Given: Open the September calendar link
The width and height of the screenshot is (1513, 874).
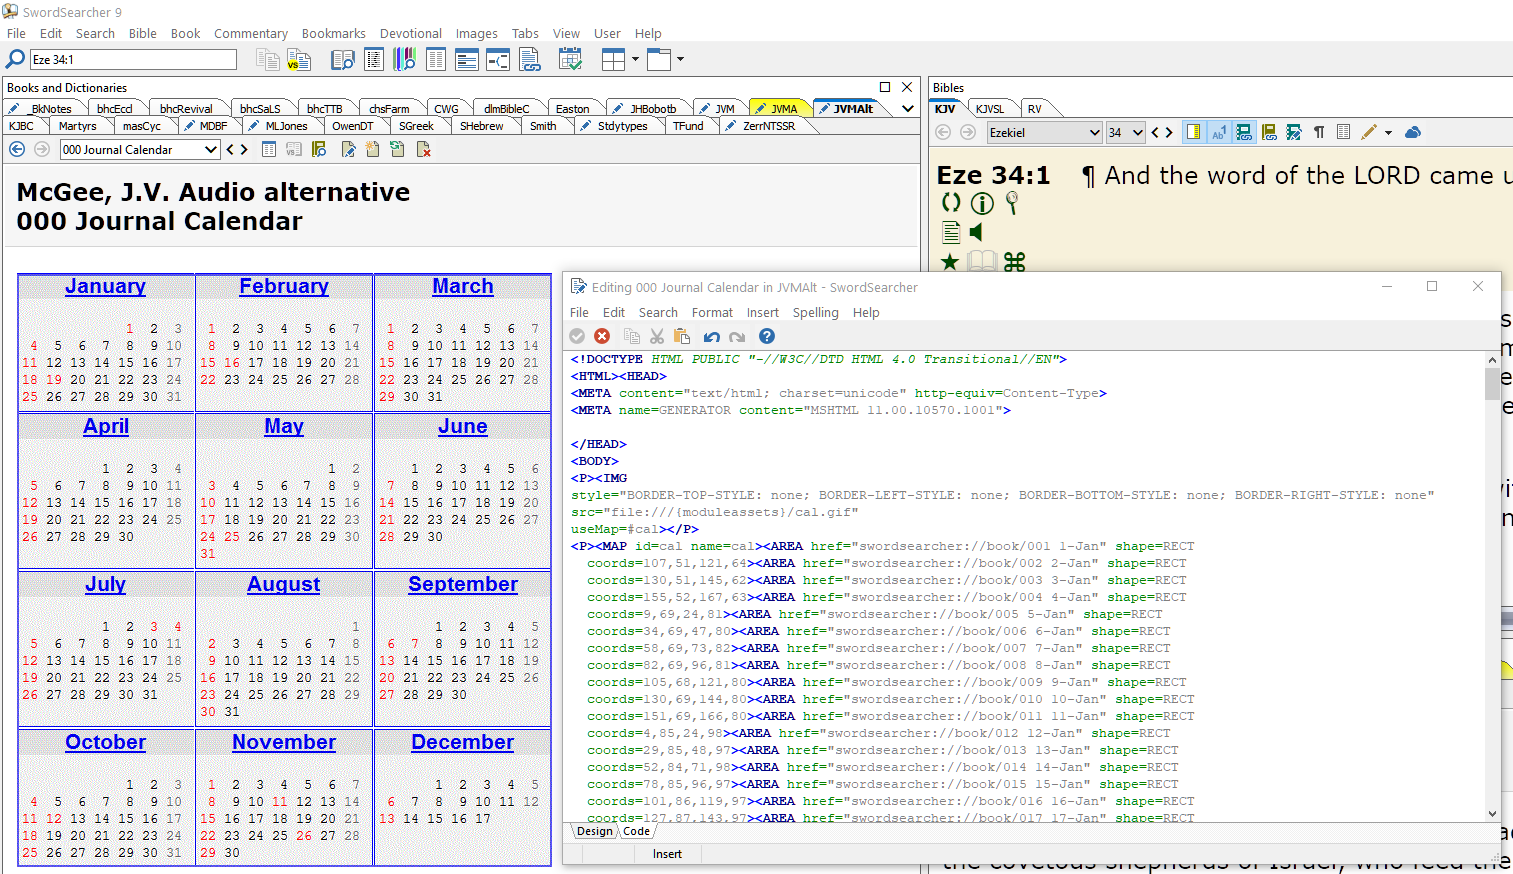Looking at the screenshot, I should coord(463,584).
